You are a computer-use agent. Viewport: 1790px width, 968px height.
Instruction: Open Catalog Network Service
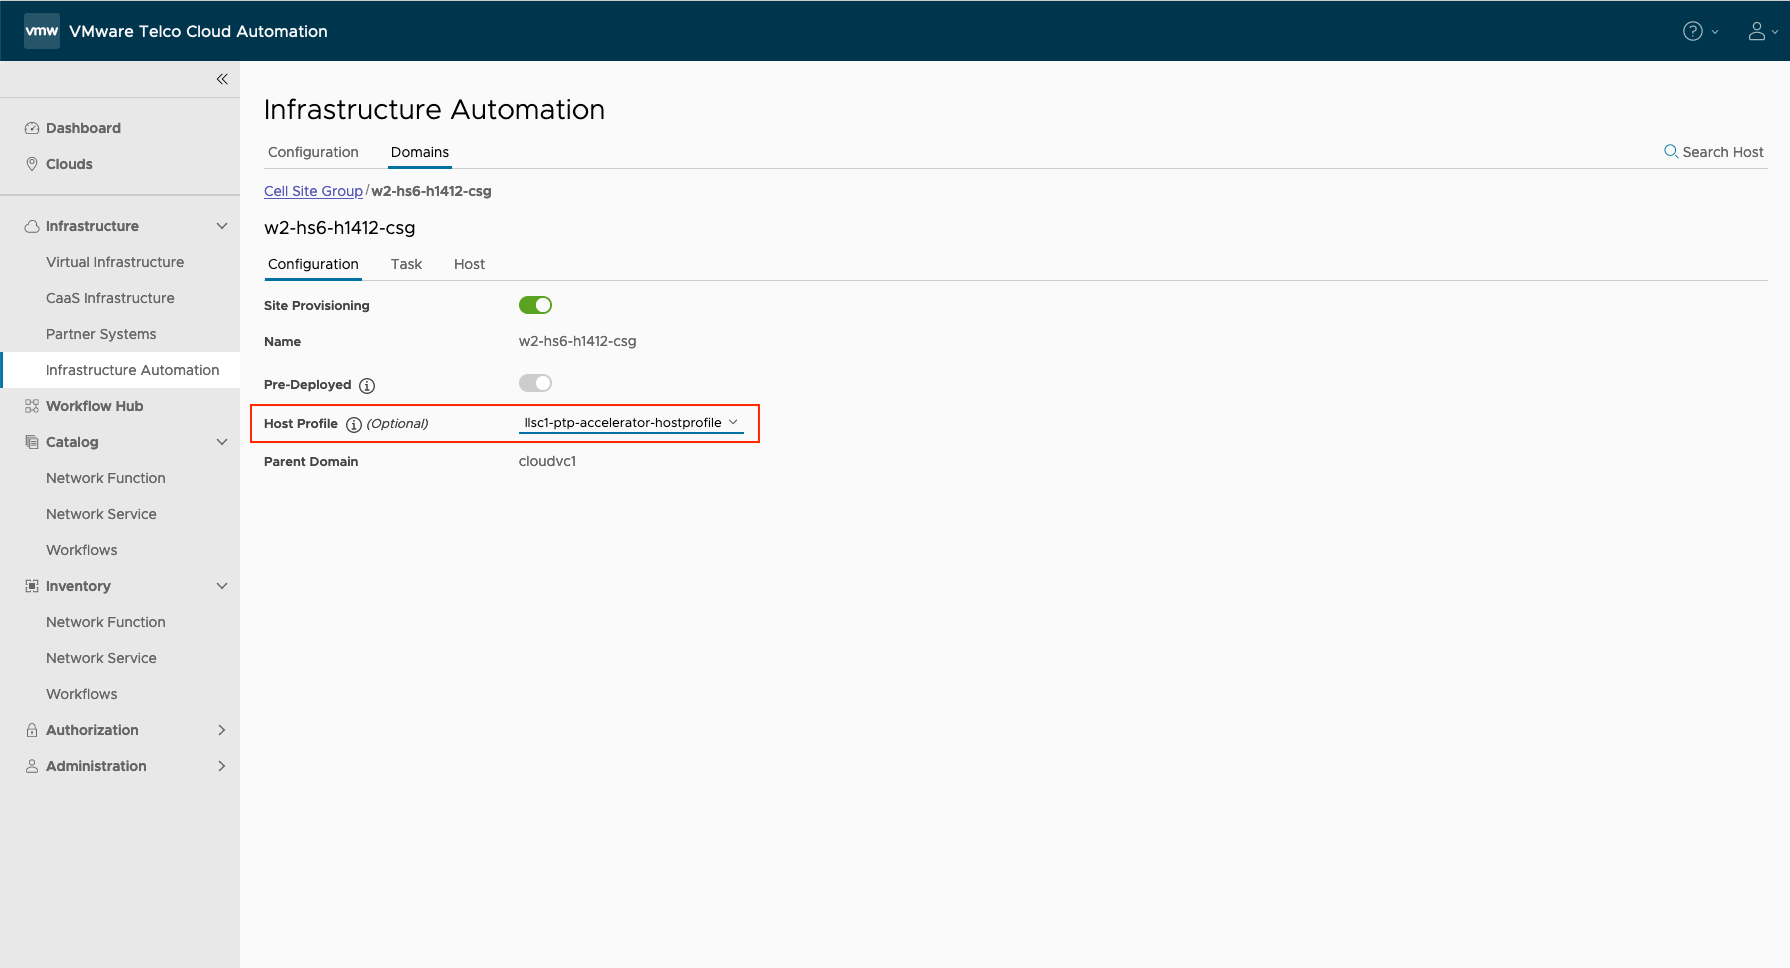(101, 514)
